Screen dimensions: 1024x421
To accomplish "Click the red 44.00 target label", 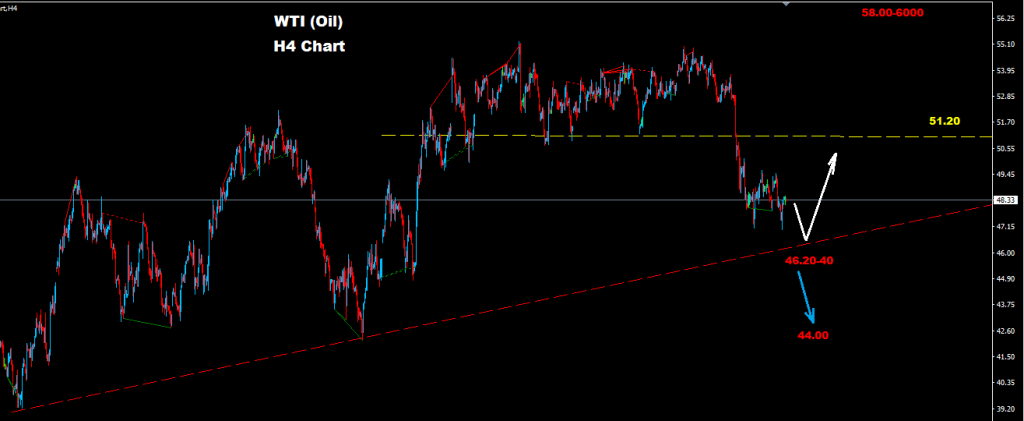I will click(813, 335).
